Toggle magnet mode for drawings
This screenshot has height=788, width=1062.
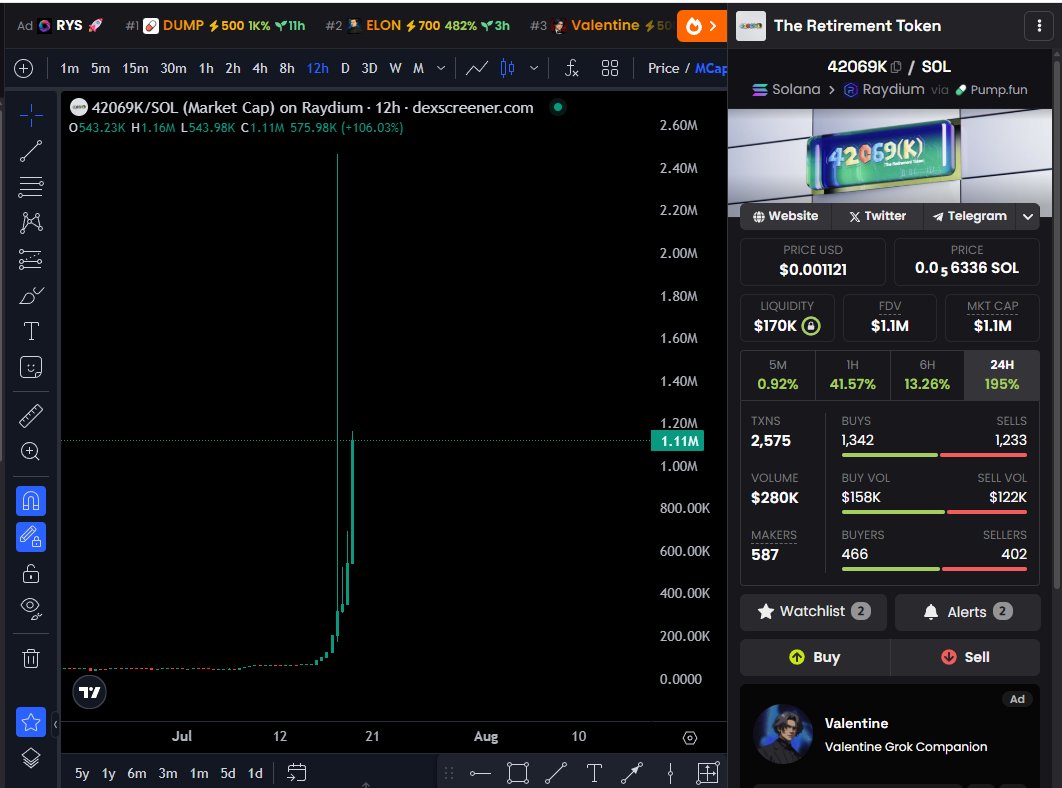(x=30, y=501)
